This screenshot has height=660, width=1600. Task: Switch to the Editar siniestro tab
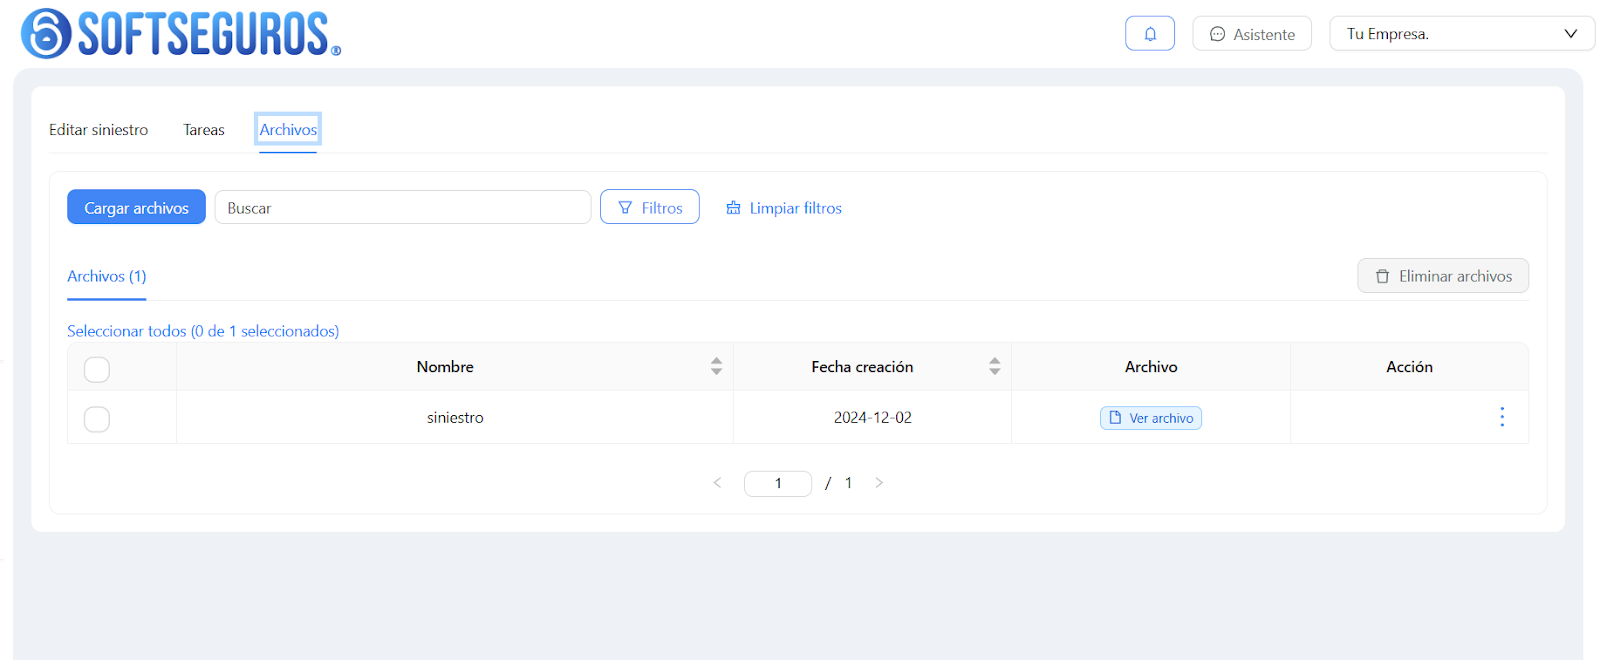click(x=98, y=130)
